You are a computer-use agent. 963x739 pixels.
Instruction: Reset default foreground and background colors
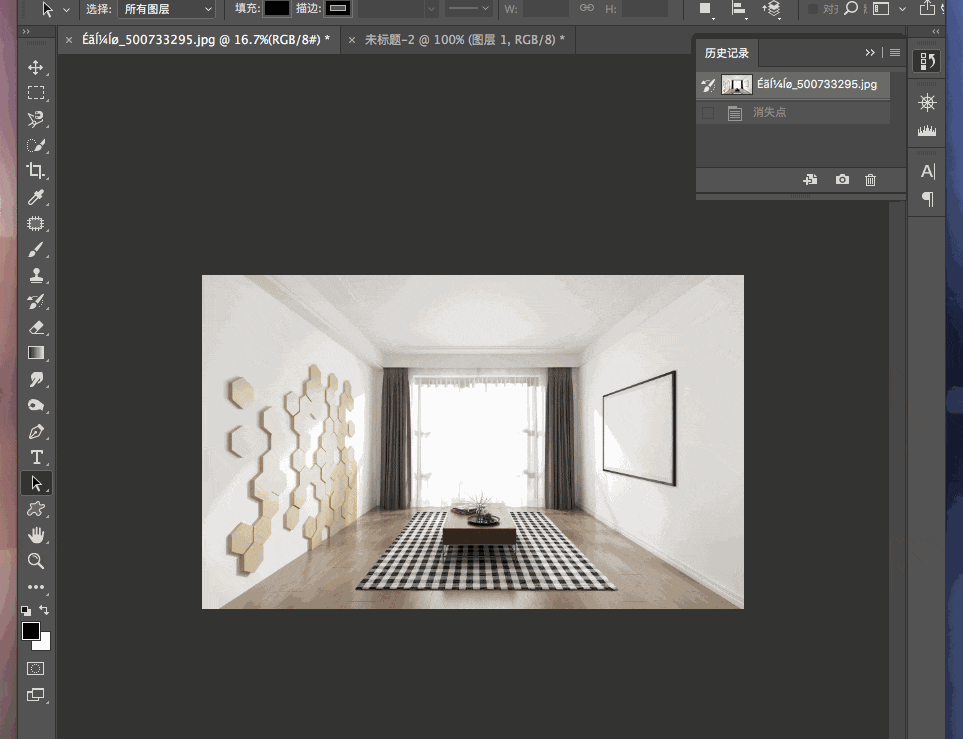coord(26,610)
